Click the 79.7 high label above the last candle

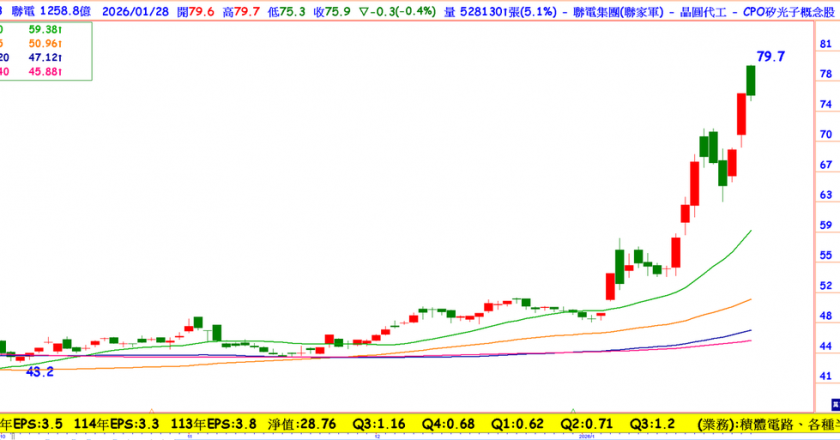pos(770,56)
